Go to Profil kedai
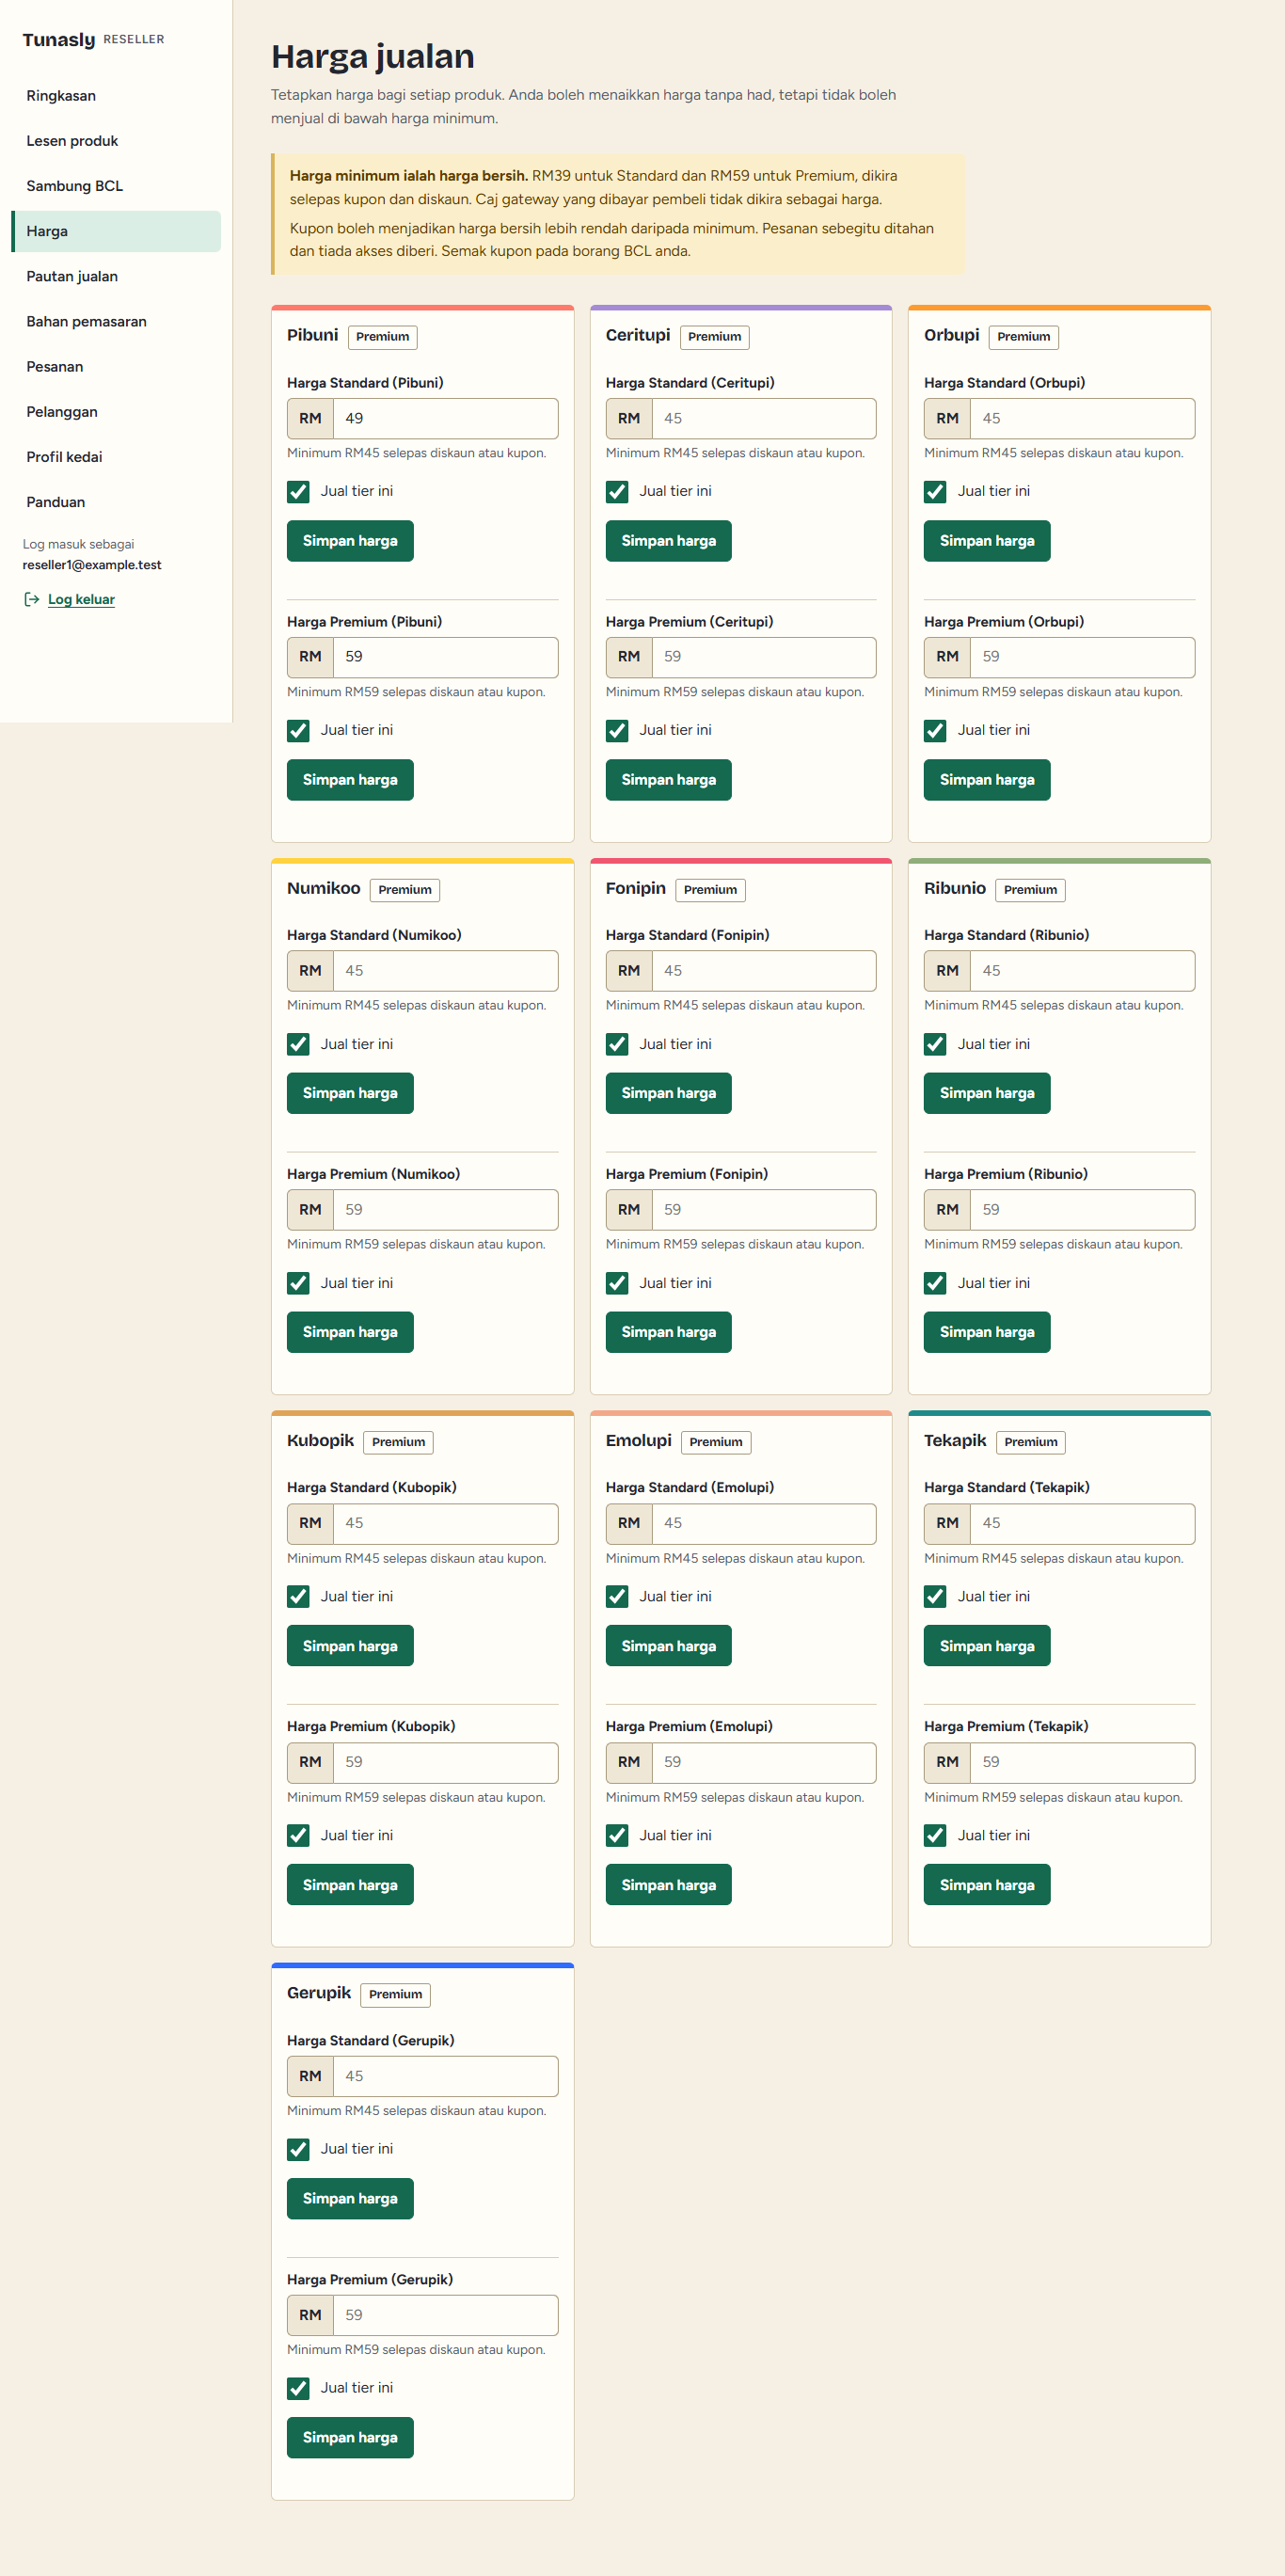The image size is (1285, 2576). point(116,457)
